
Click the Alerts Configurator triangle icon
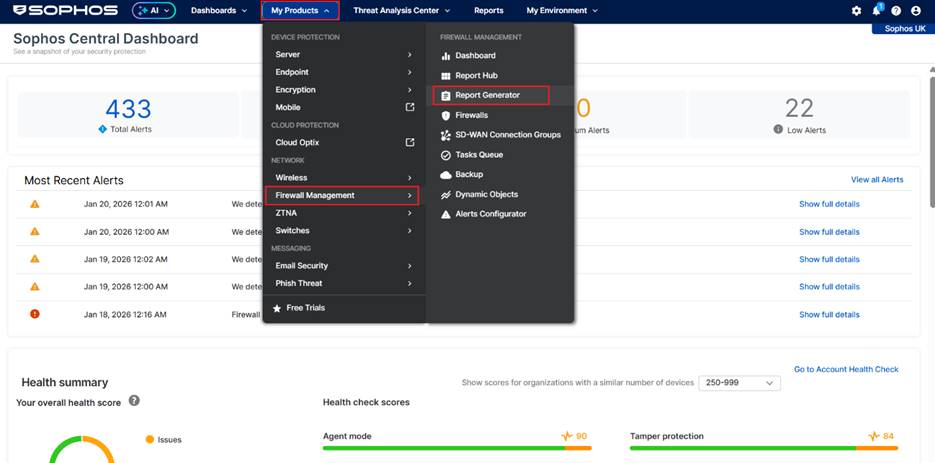[446, 214]
